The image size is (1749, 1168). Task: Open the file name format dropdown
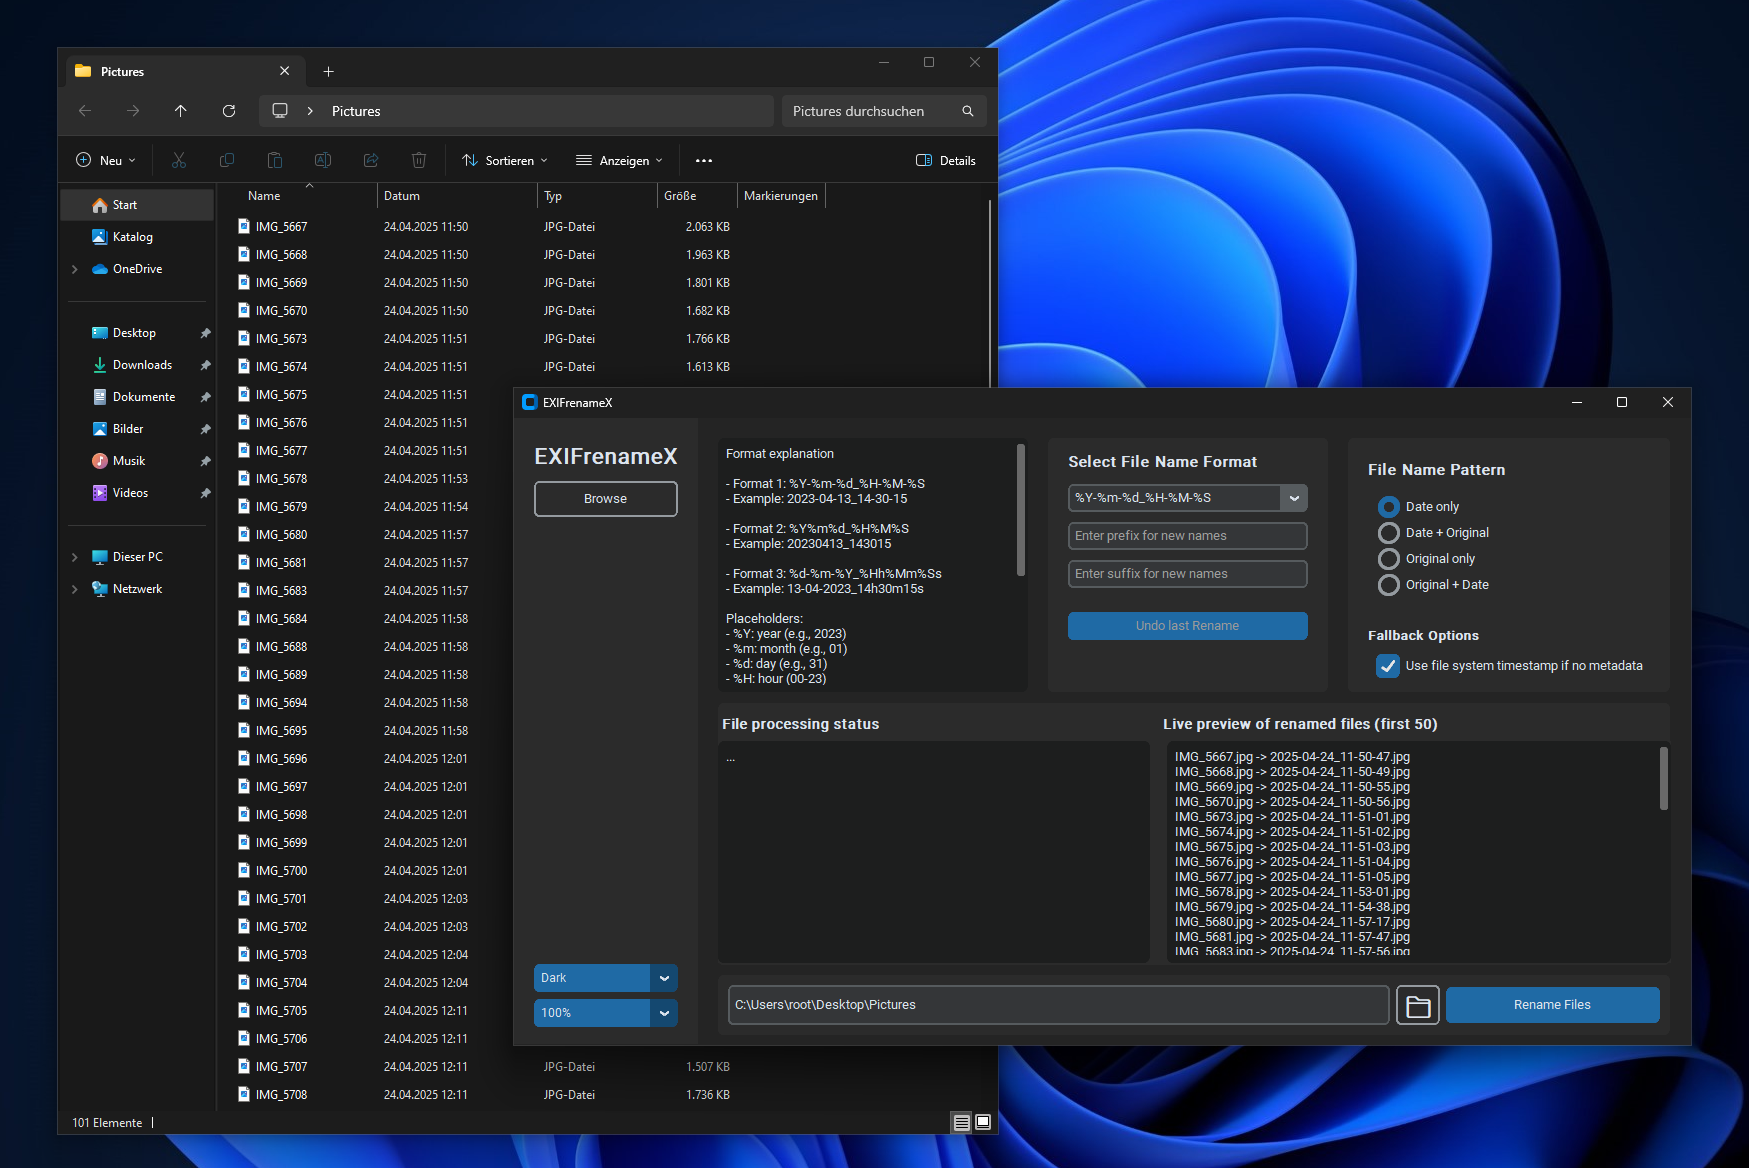[1294, 498]
